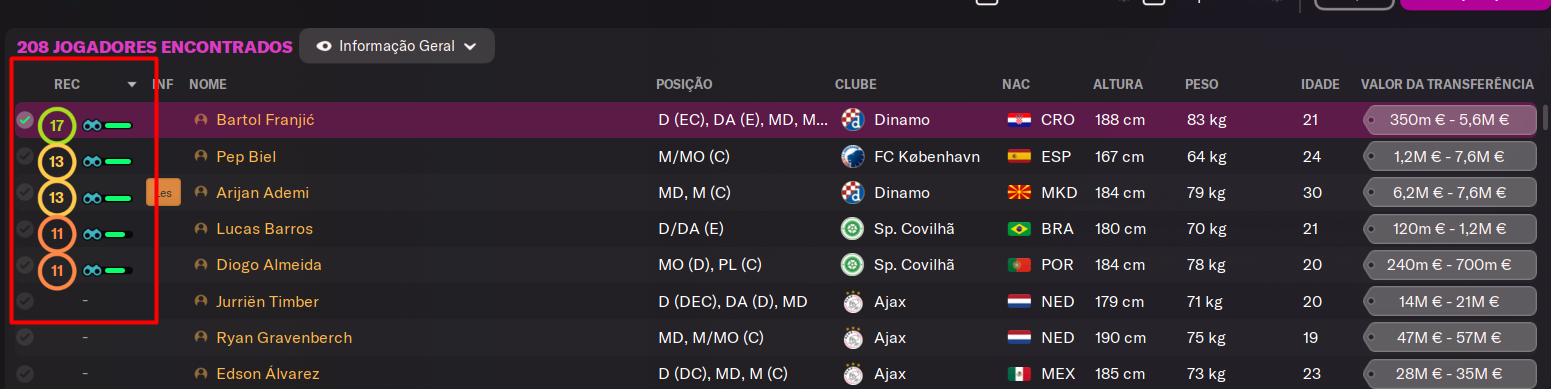
Task: Click the REC column sort arrow
Action: click(x=132, y=85)
